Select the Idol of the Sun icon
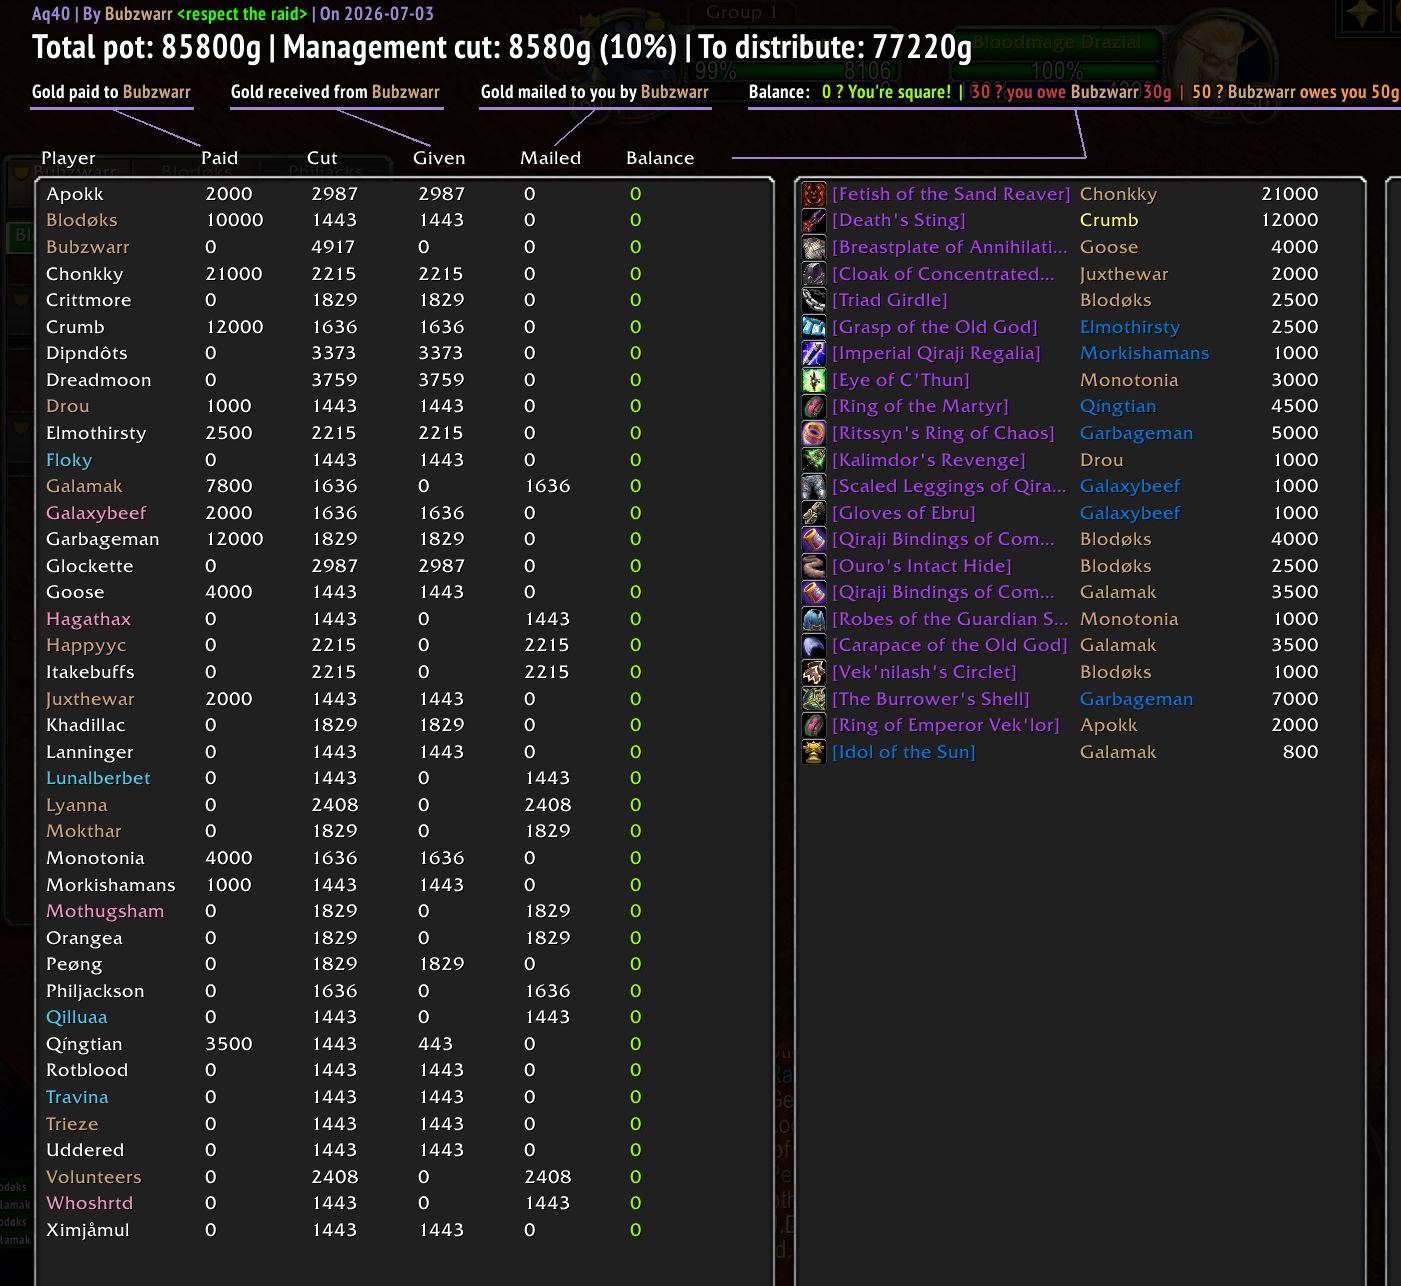Viewport: 1401px width, 1286px height. 814,752
